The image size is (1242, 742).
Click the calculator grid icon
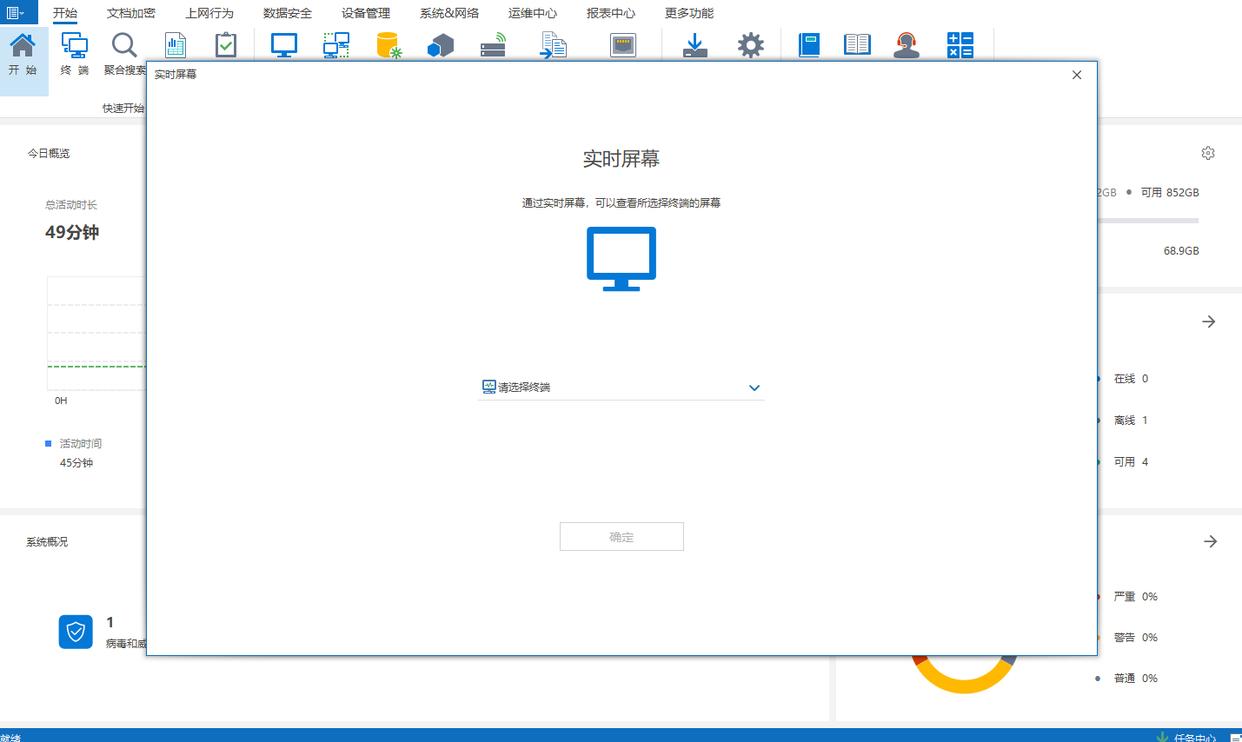960,46
